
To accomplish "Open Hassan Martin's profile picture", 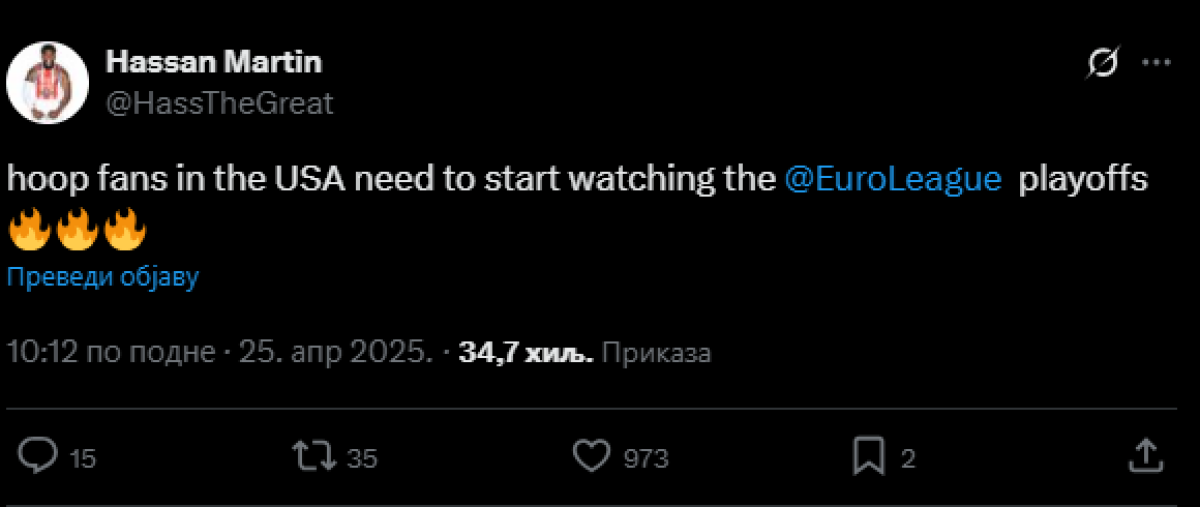I will (x=42, y=83).
